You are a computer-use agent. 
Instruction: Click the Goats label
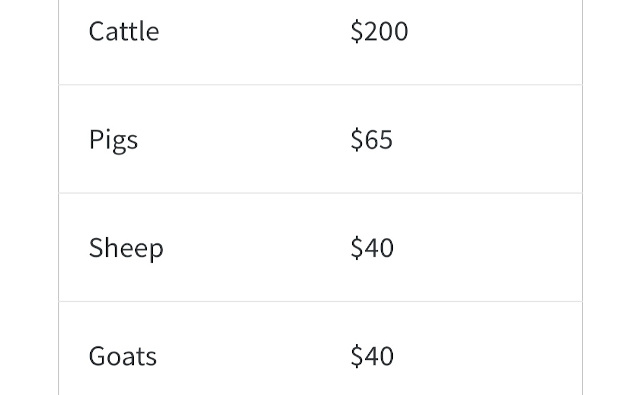[x=122, y=356]
